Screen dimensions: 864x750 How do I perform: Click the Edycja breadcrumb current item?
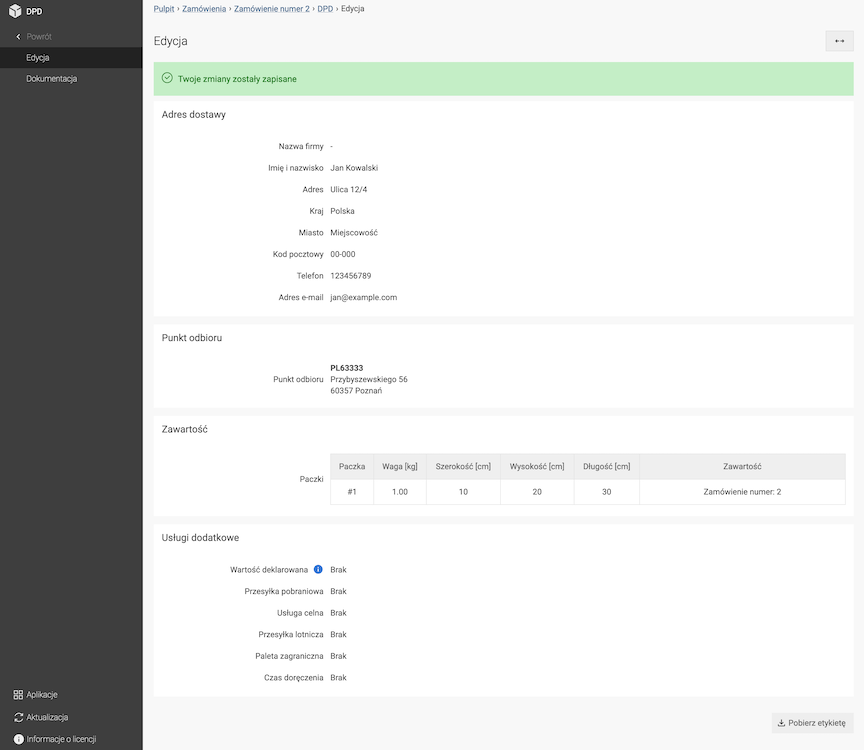tap(353, 9)
